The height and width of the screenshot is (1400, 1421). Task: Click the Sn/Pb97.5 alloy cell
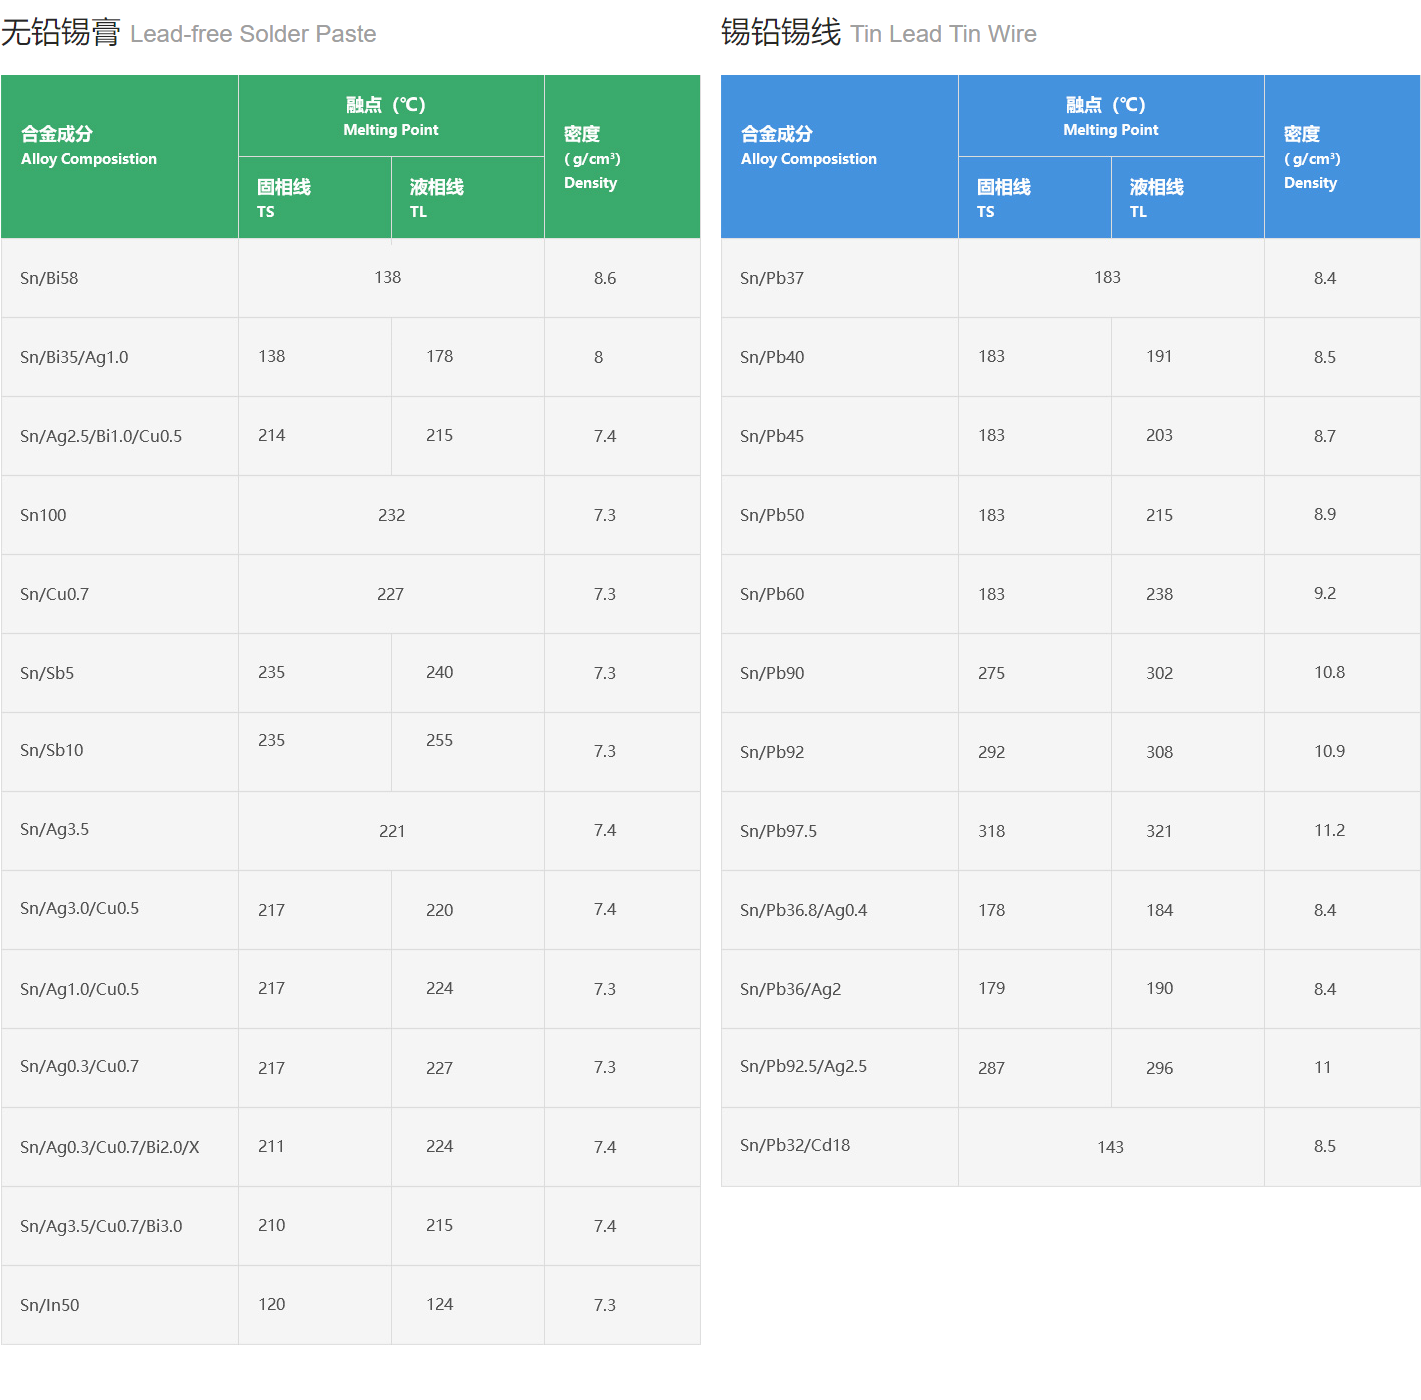778,831
